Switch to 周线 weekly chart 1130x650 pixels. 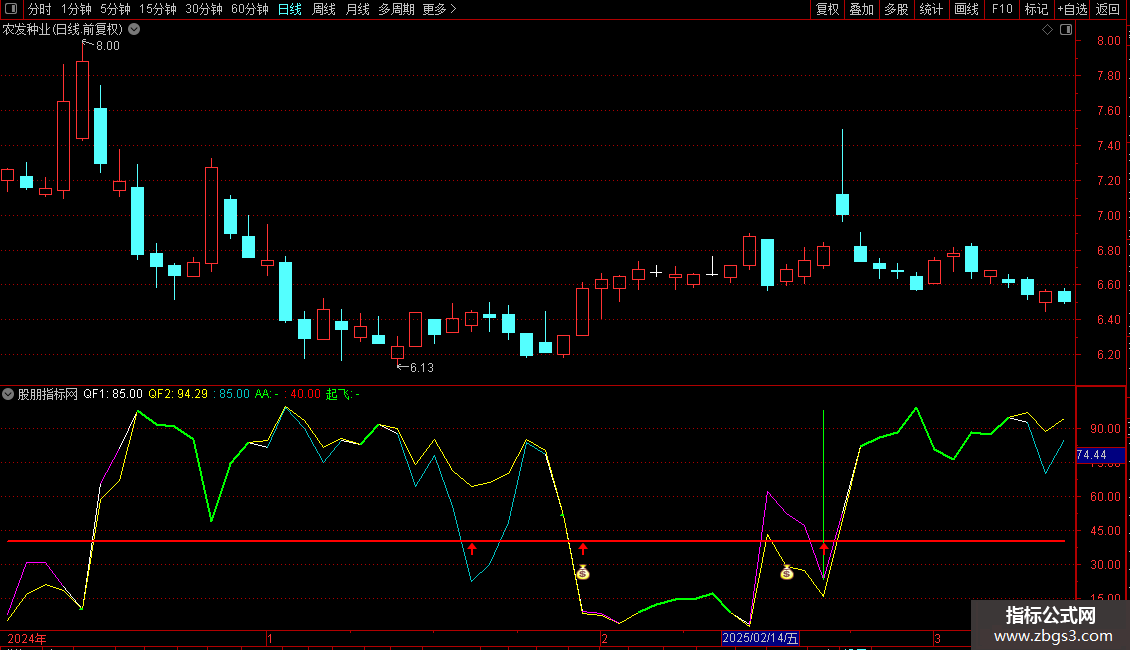tap(324, 9)
